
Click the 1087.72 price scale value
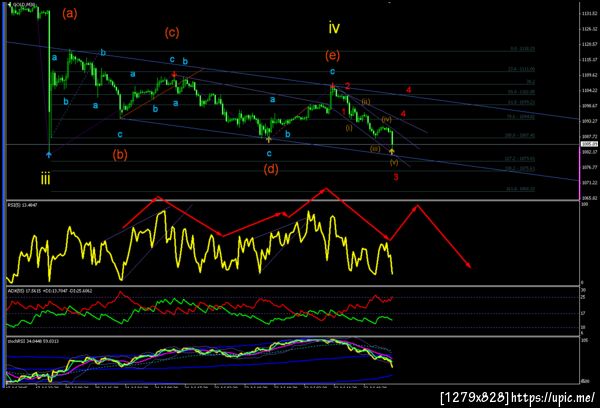click(x=589, y=137)
